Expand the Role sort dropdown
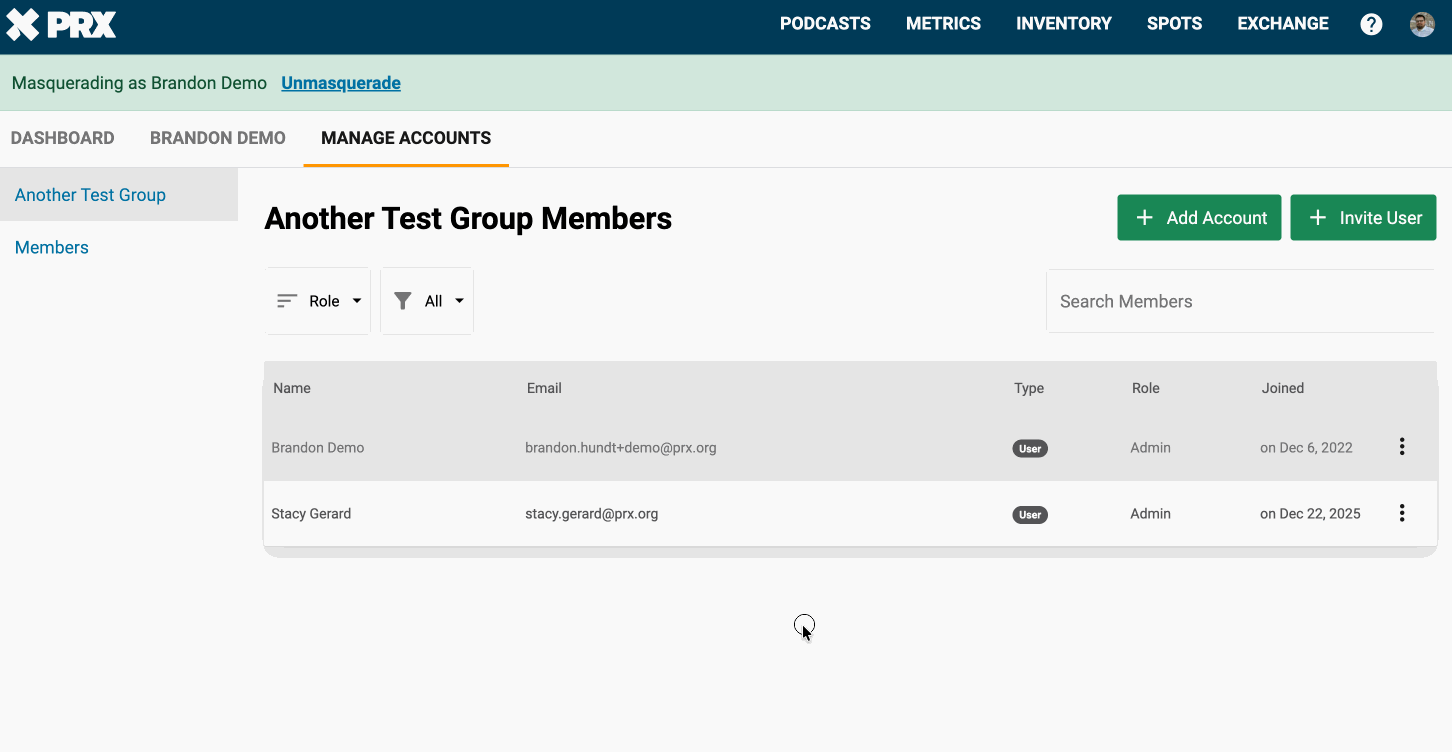Screen dimensions: 1452x752 tap(318, 301)
